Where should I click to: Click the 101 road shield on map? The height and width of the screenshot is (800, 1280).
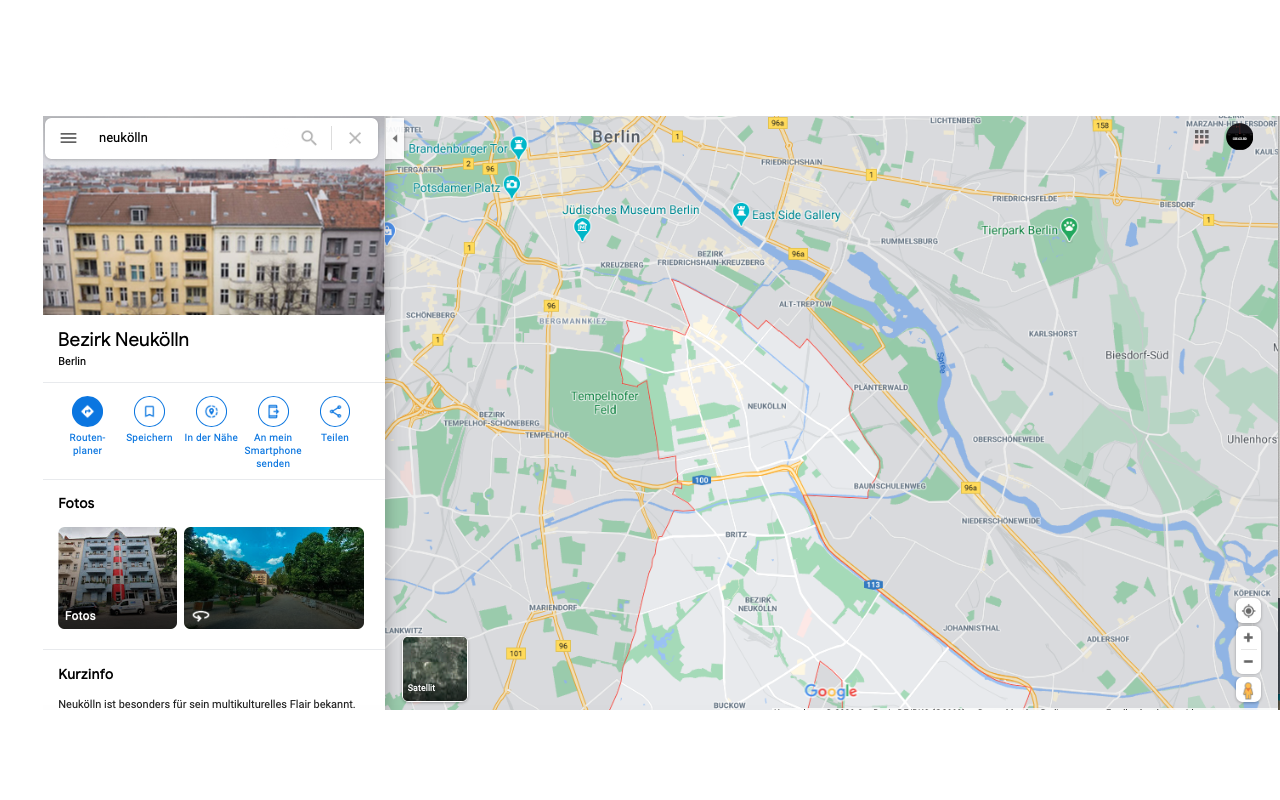pos(515,653)
